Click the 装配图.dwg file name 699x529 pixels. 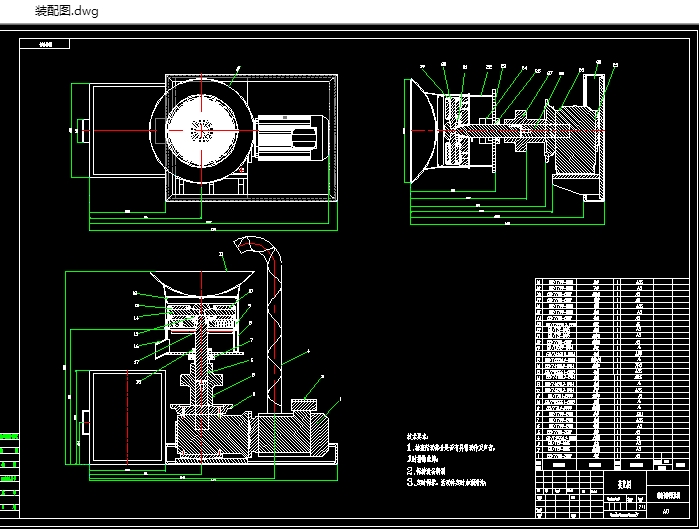(x=66, y=11)
